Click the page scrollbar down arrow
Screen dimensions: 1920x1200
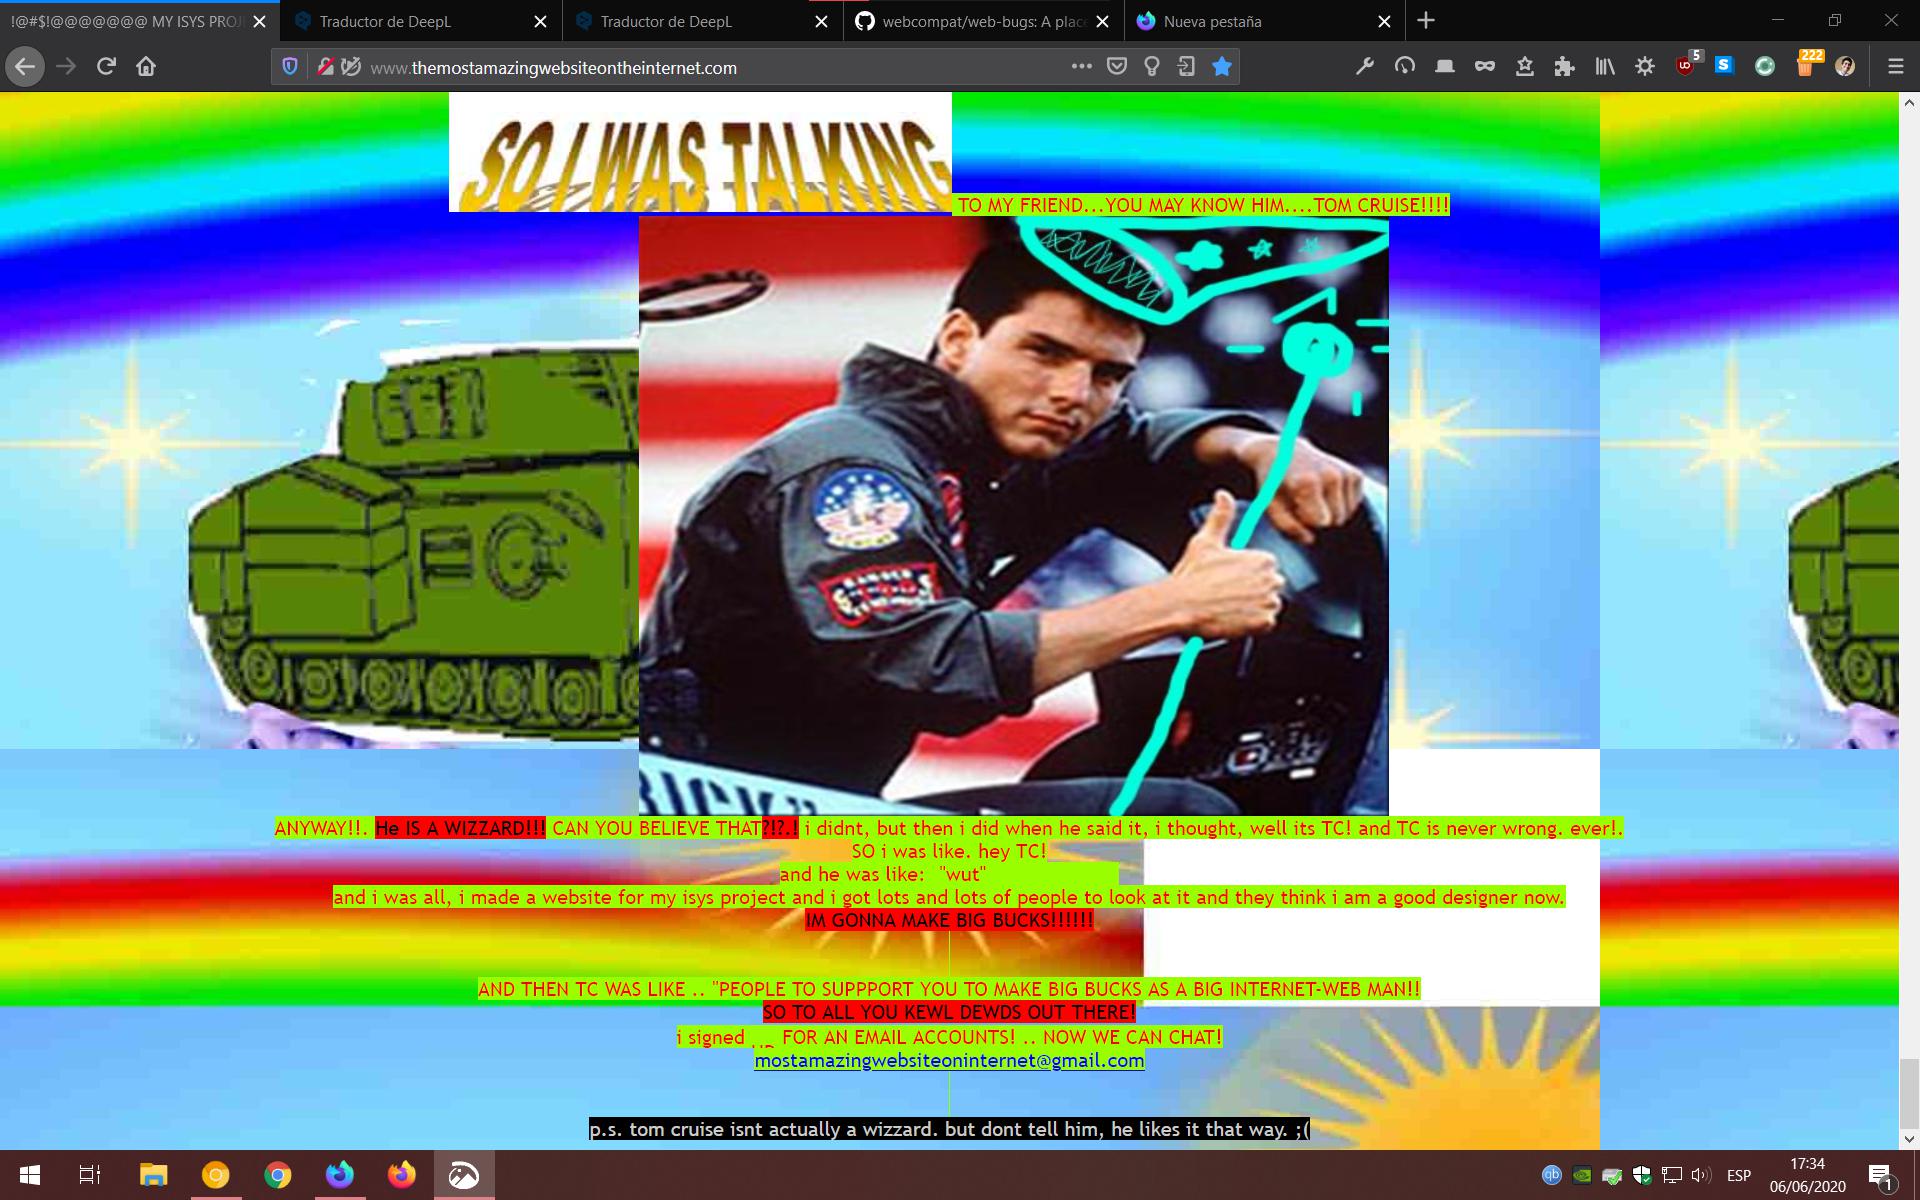pyautogui.click(x=1909, y=1139)
